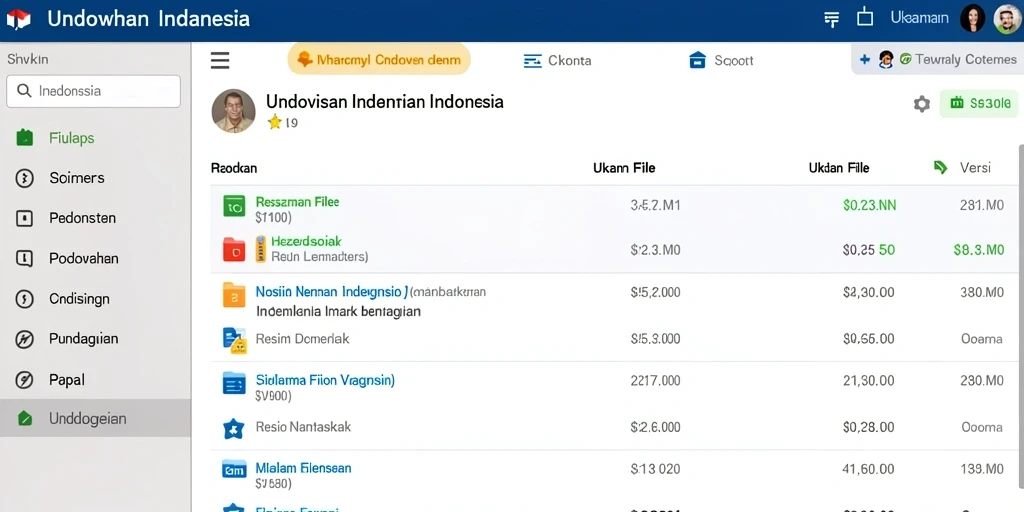
Task: Click the Resim Dcmeriak document icon
Action: click(234, 340)
